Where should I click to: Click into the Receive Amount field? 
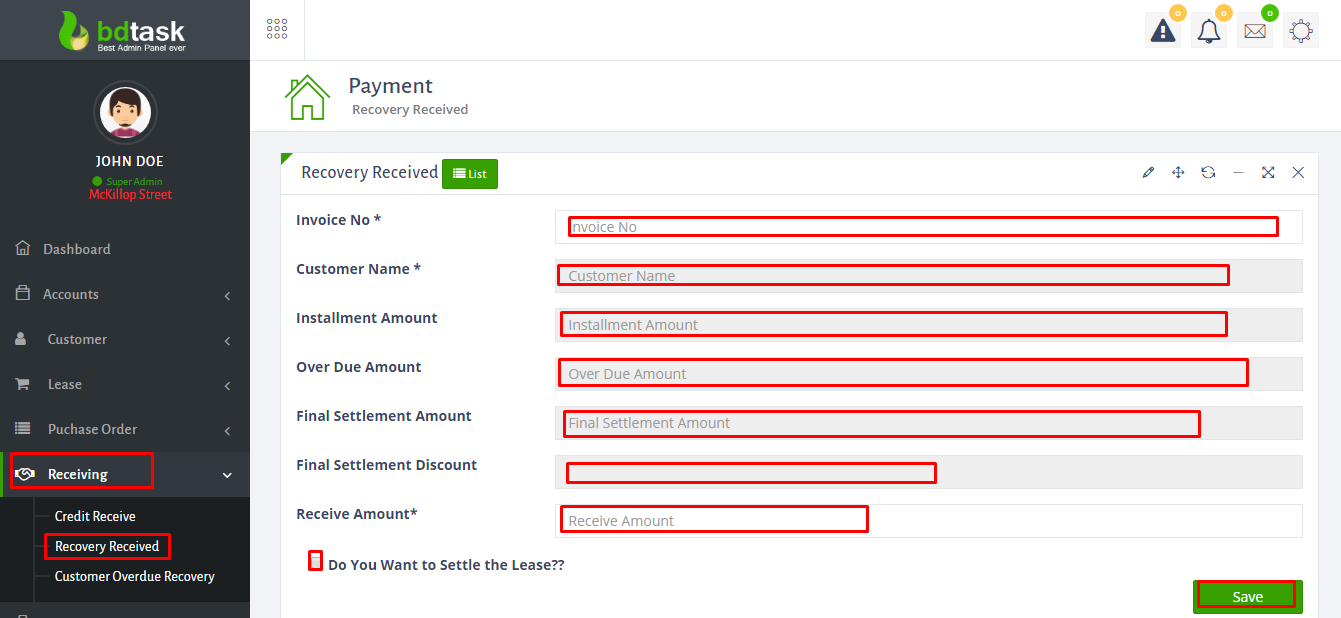coord(928,521)
